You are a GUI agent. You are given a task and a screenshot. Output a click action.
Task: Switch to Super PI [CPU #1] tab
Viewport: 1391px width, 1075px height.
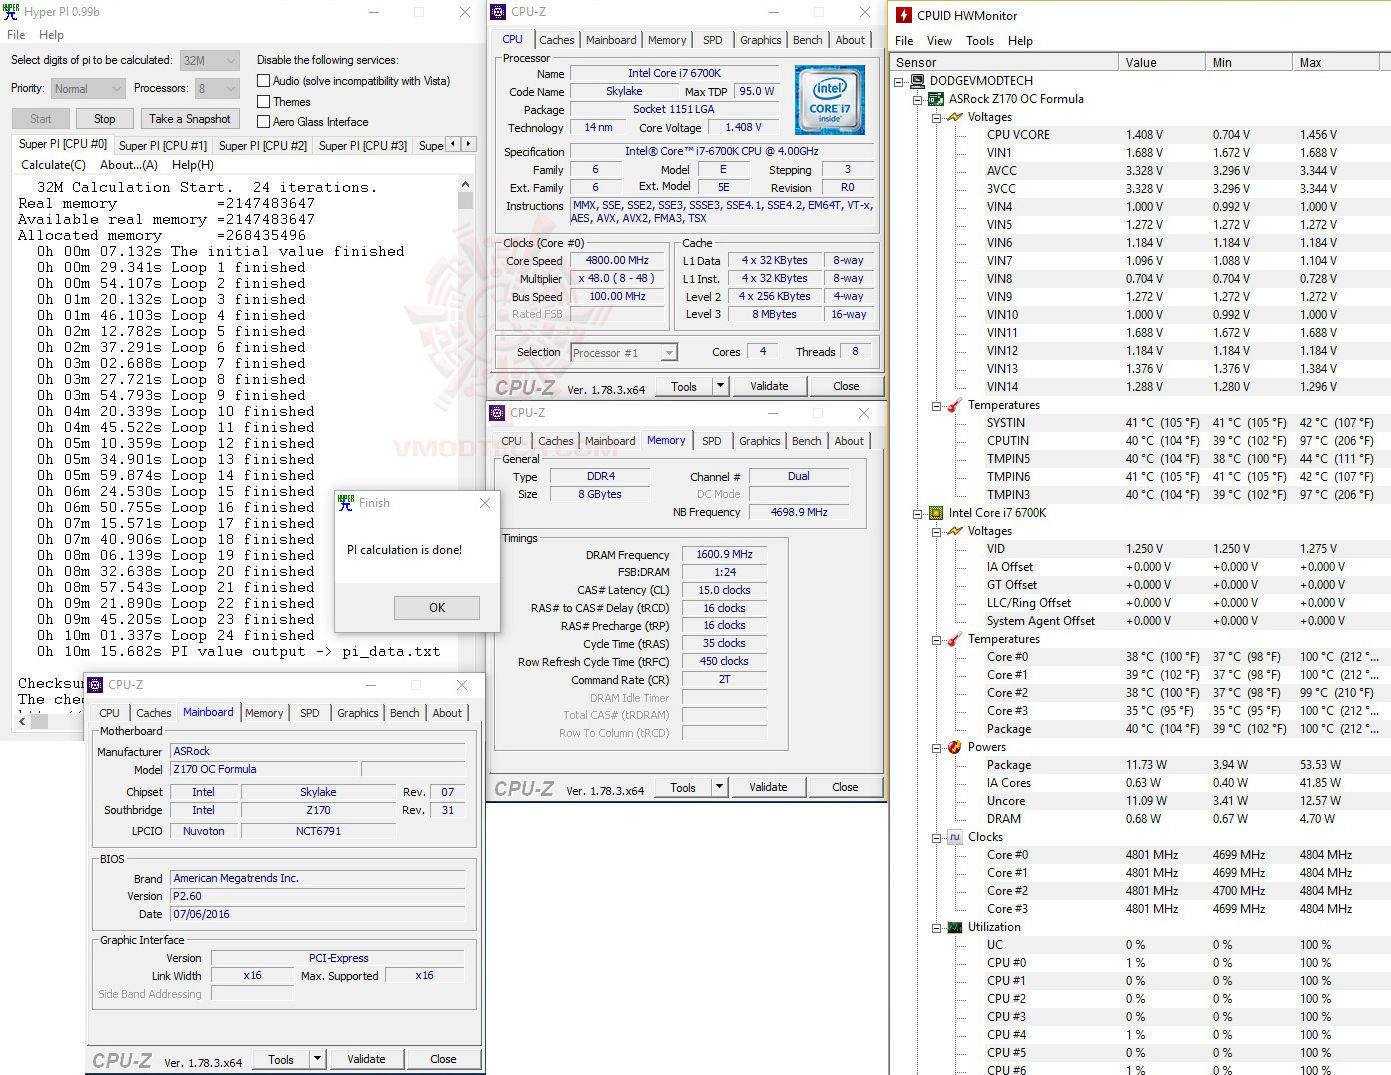(x=163, y=146)
